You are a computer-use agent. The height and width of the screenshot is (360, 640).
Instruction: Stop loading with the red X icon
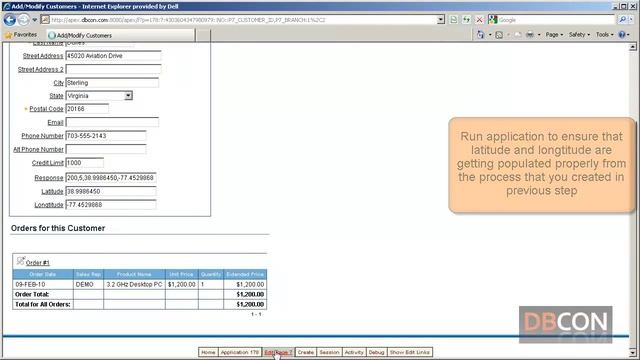click(x=480, y=20)
